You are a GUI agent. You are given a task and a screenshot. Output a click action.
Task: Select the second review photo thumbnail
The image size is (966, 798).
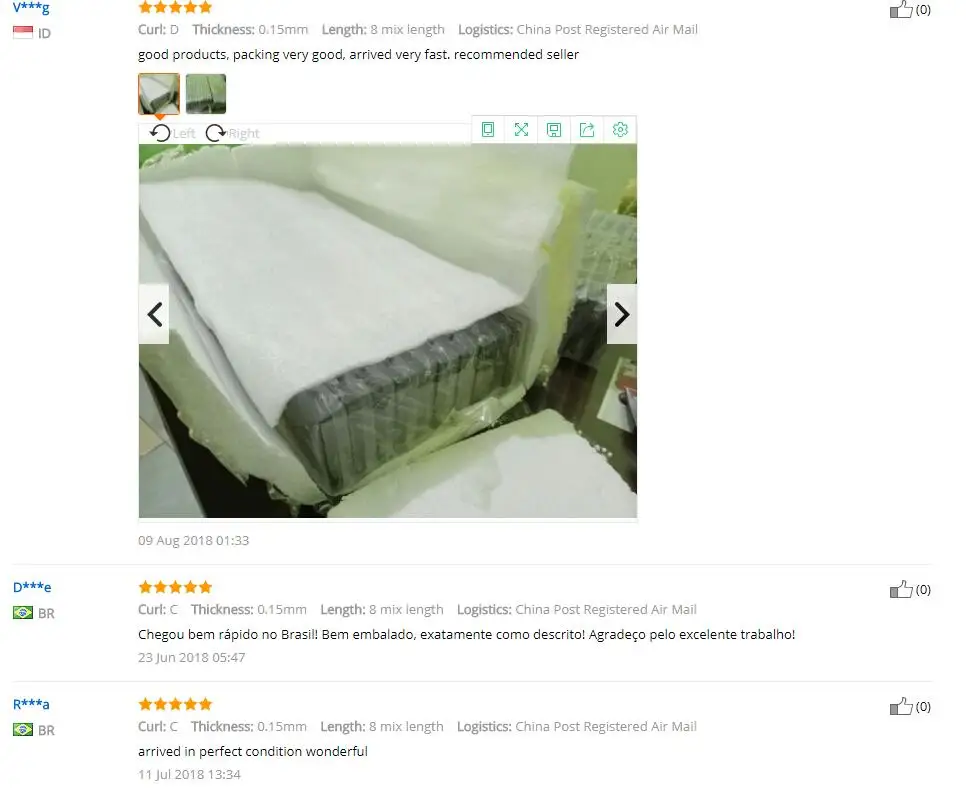click(206, 94)
